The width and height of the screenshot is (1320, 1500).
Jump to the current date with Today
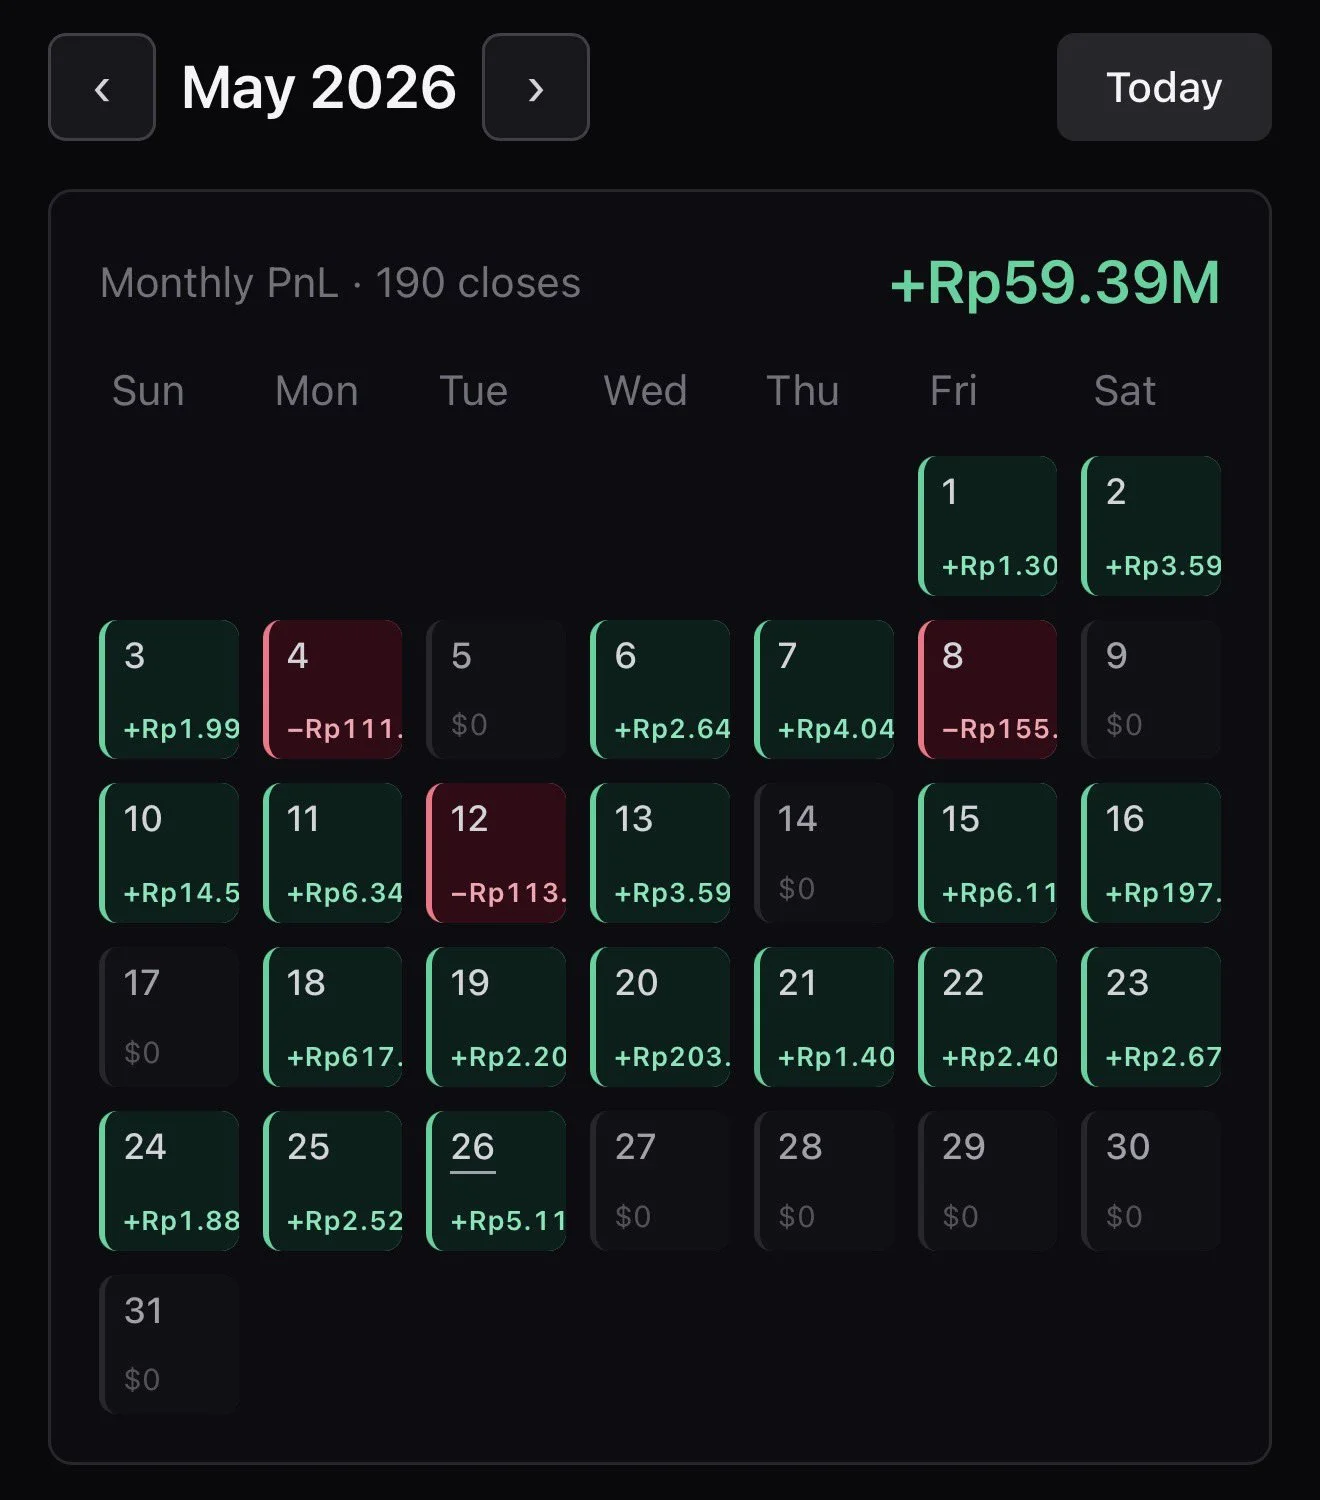tap(1164, 87)
